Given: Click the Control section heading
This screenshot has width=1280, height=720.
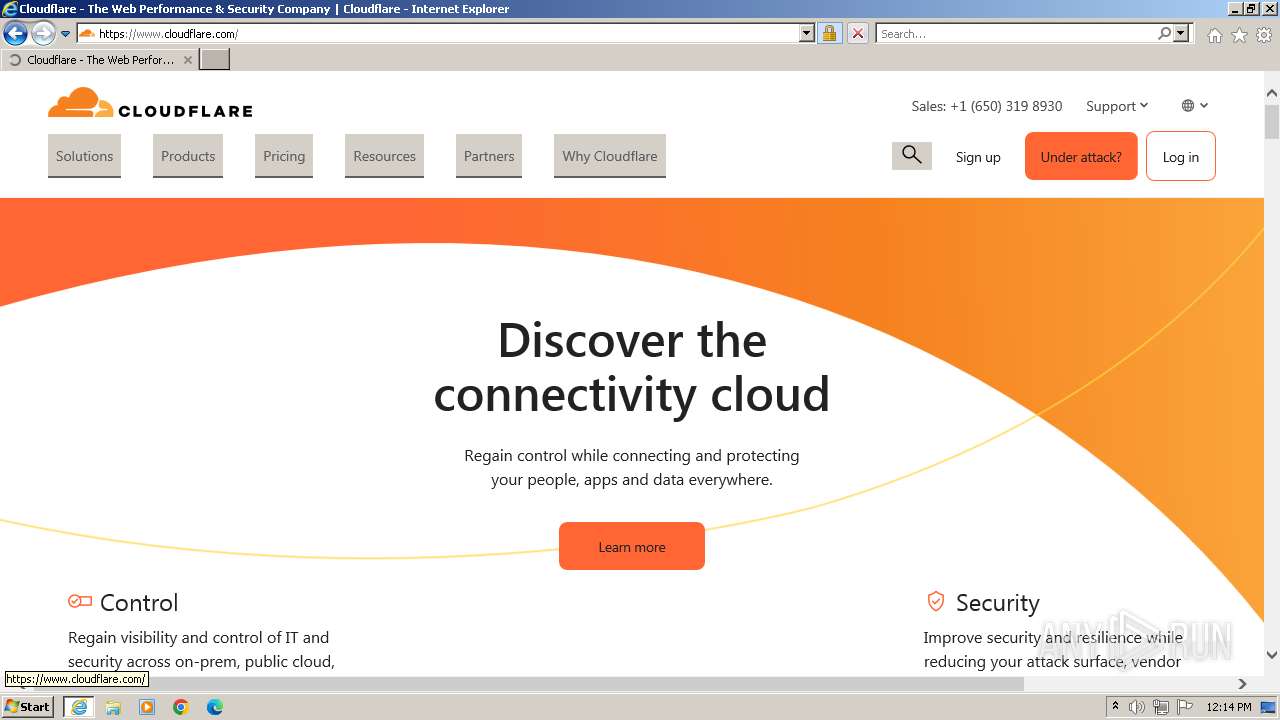Looking at the screenshot, I should point(139,603).
